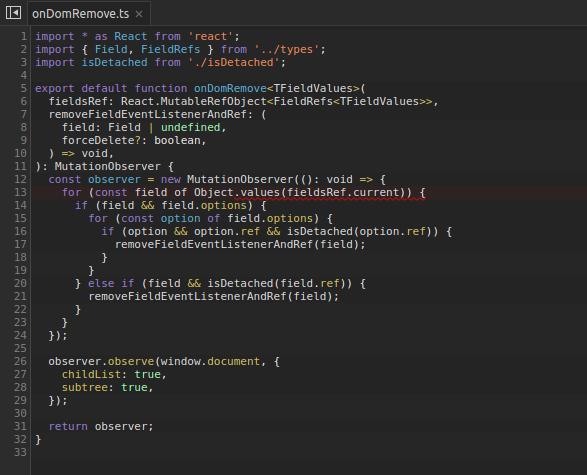The image size is (587, 475).
Task: Click the onDomRemove function name
Action: 230,88
